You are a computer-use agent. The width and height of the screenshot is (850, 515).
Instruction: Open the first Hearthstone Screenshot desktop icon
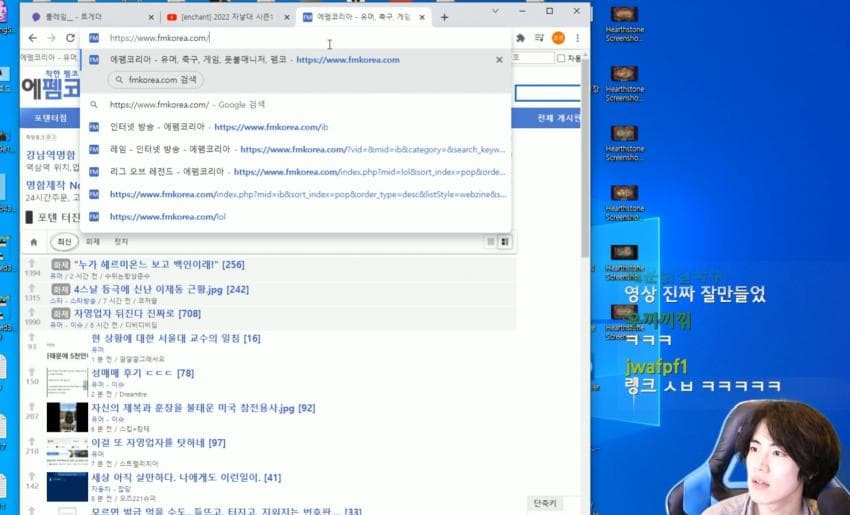(624, 24)
